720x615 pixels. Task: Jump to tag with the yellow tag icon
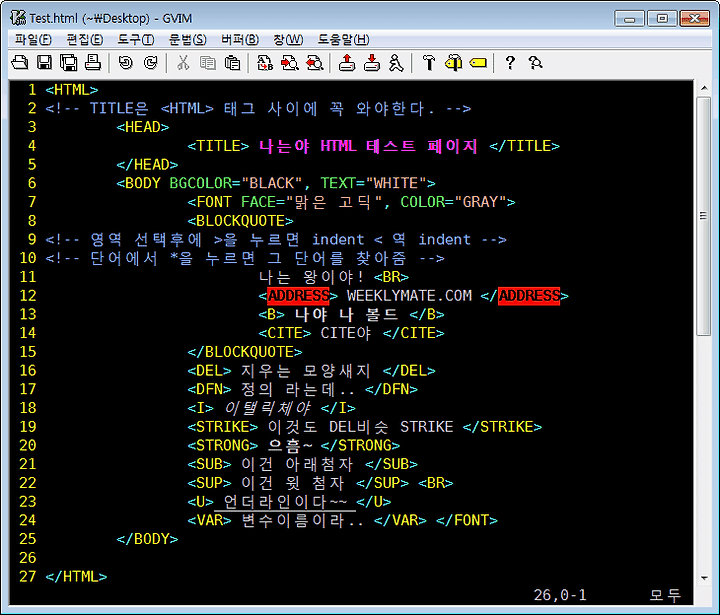[x=478, y=62]
